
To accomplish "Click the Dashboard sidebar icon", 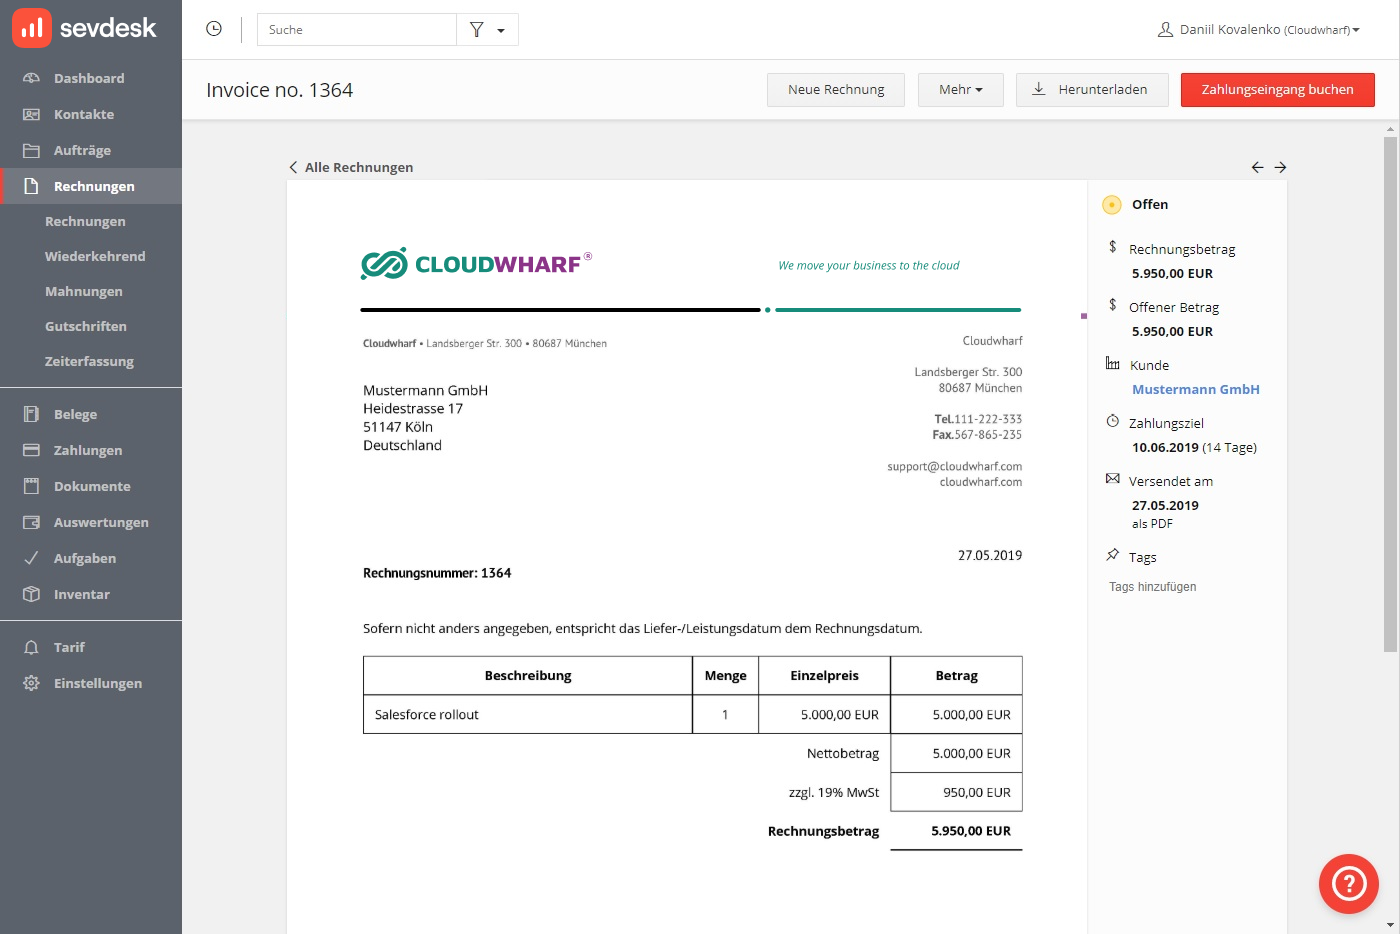I will 31,78.
